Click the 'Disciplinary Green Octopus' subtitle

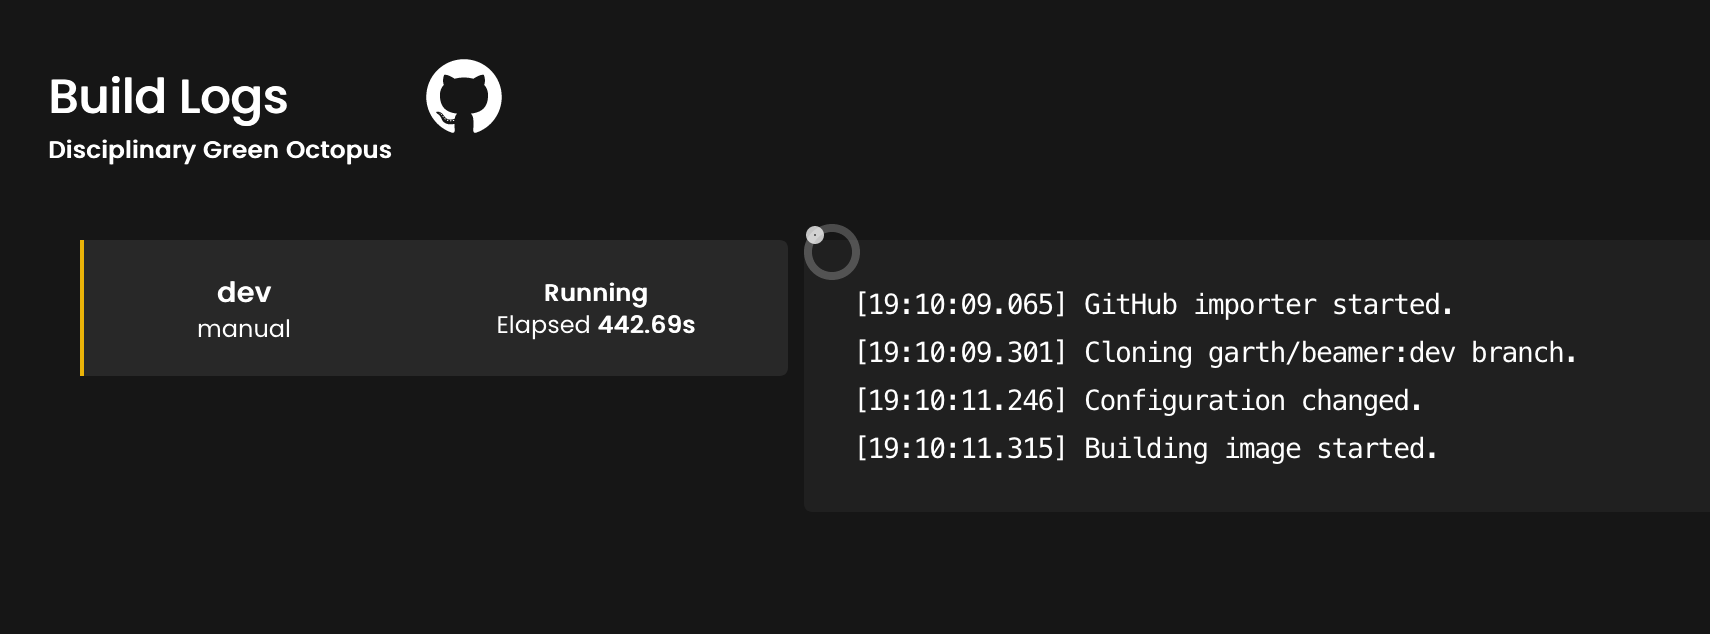click(x=219, y=150)
